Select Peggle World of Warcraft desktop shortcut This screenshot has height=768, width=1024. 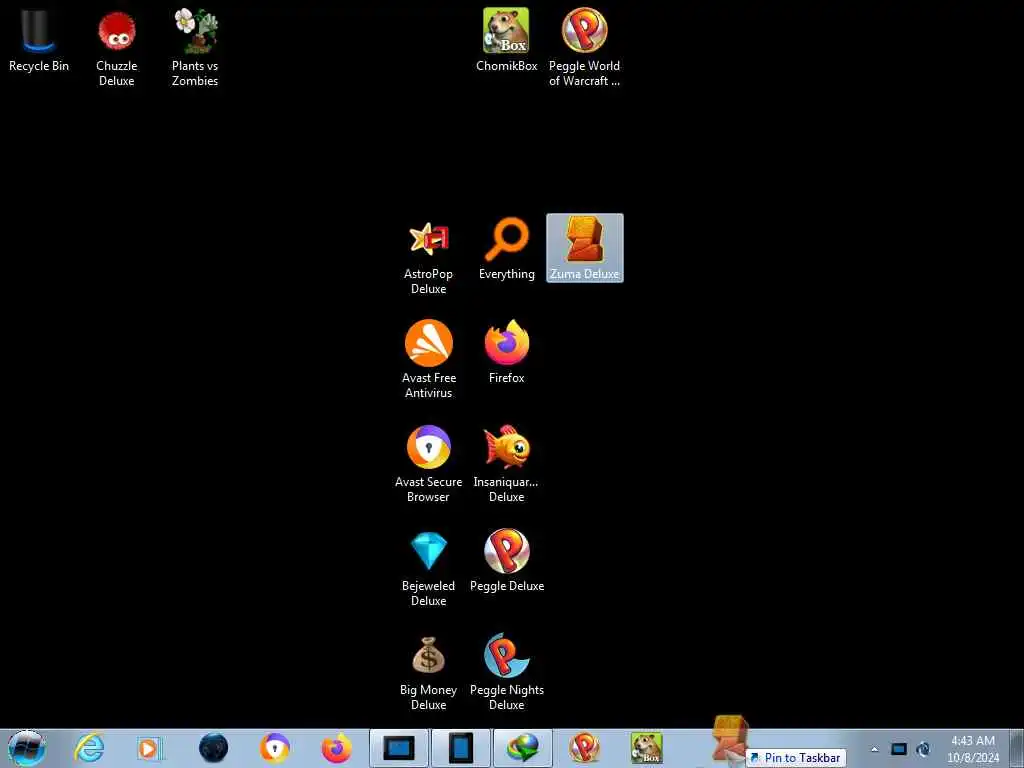tap(584, 48)
